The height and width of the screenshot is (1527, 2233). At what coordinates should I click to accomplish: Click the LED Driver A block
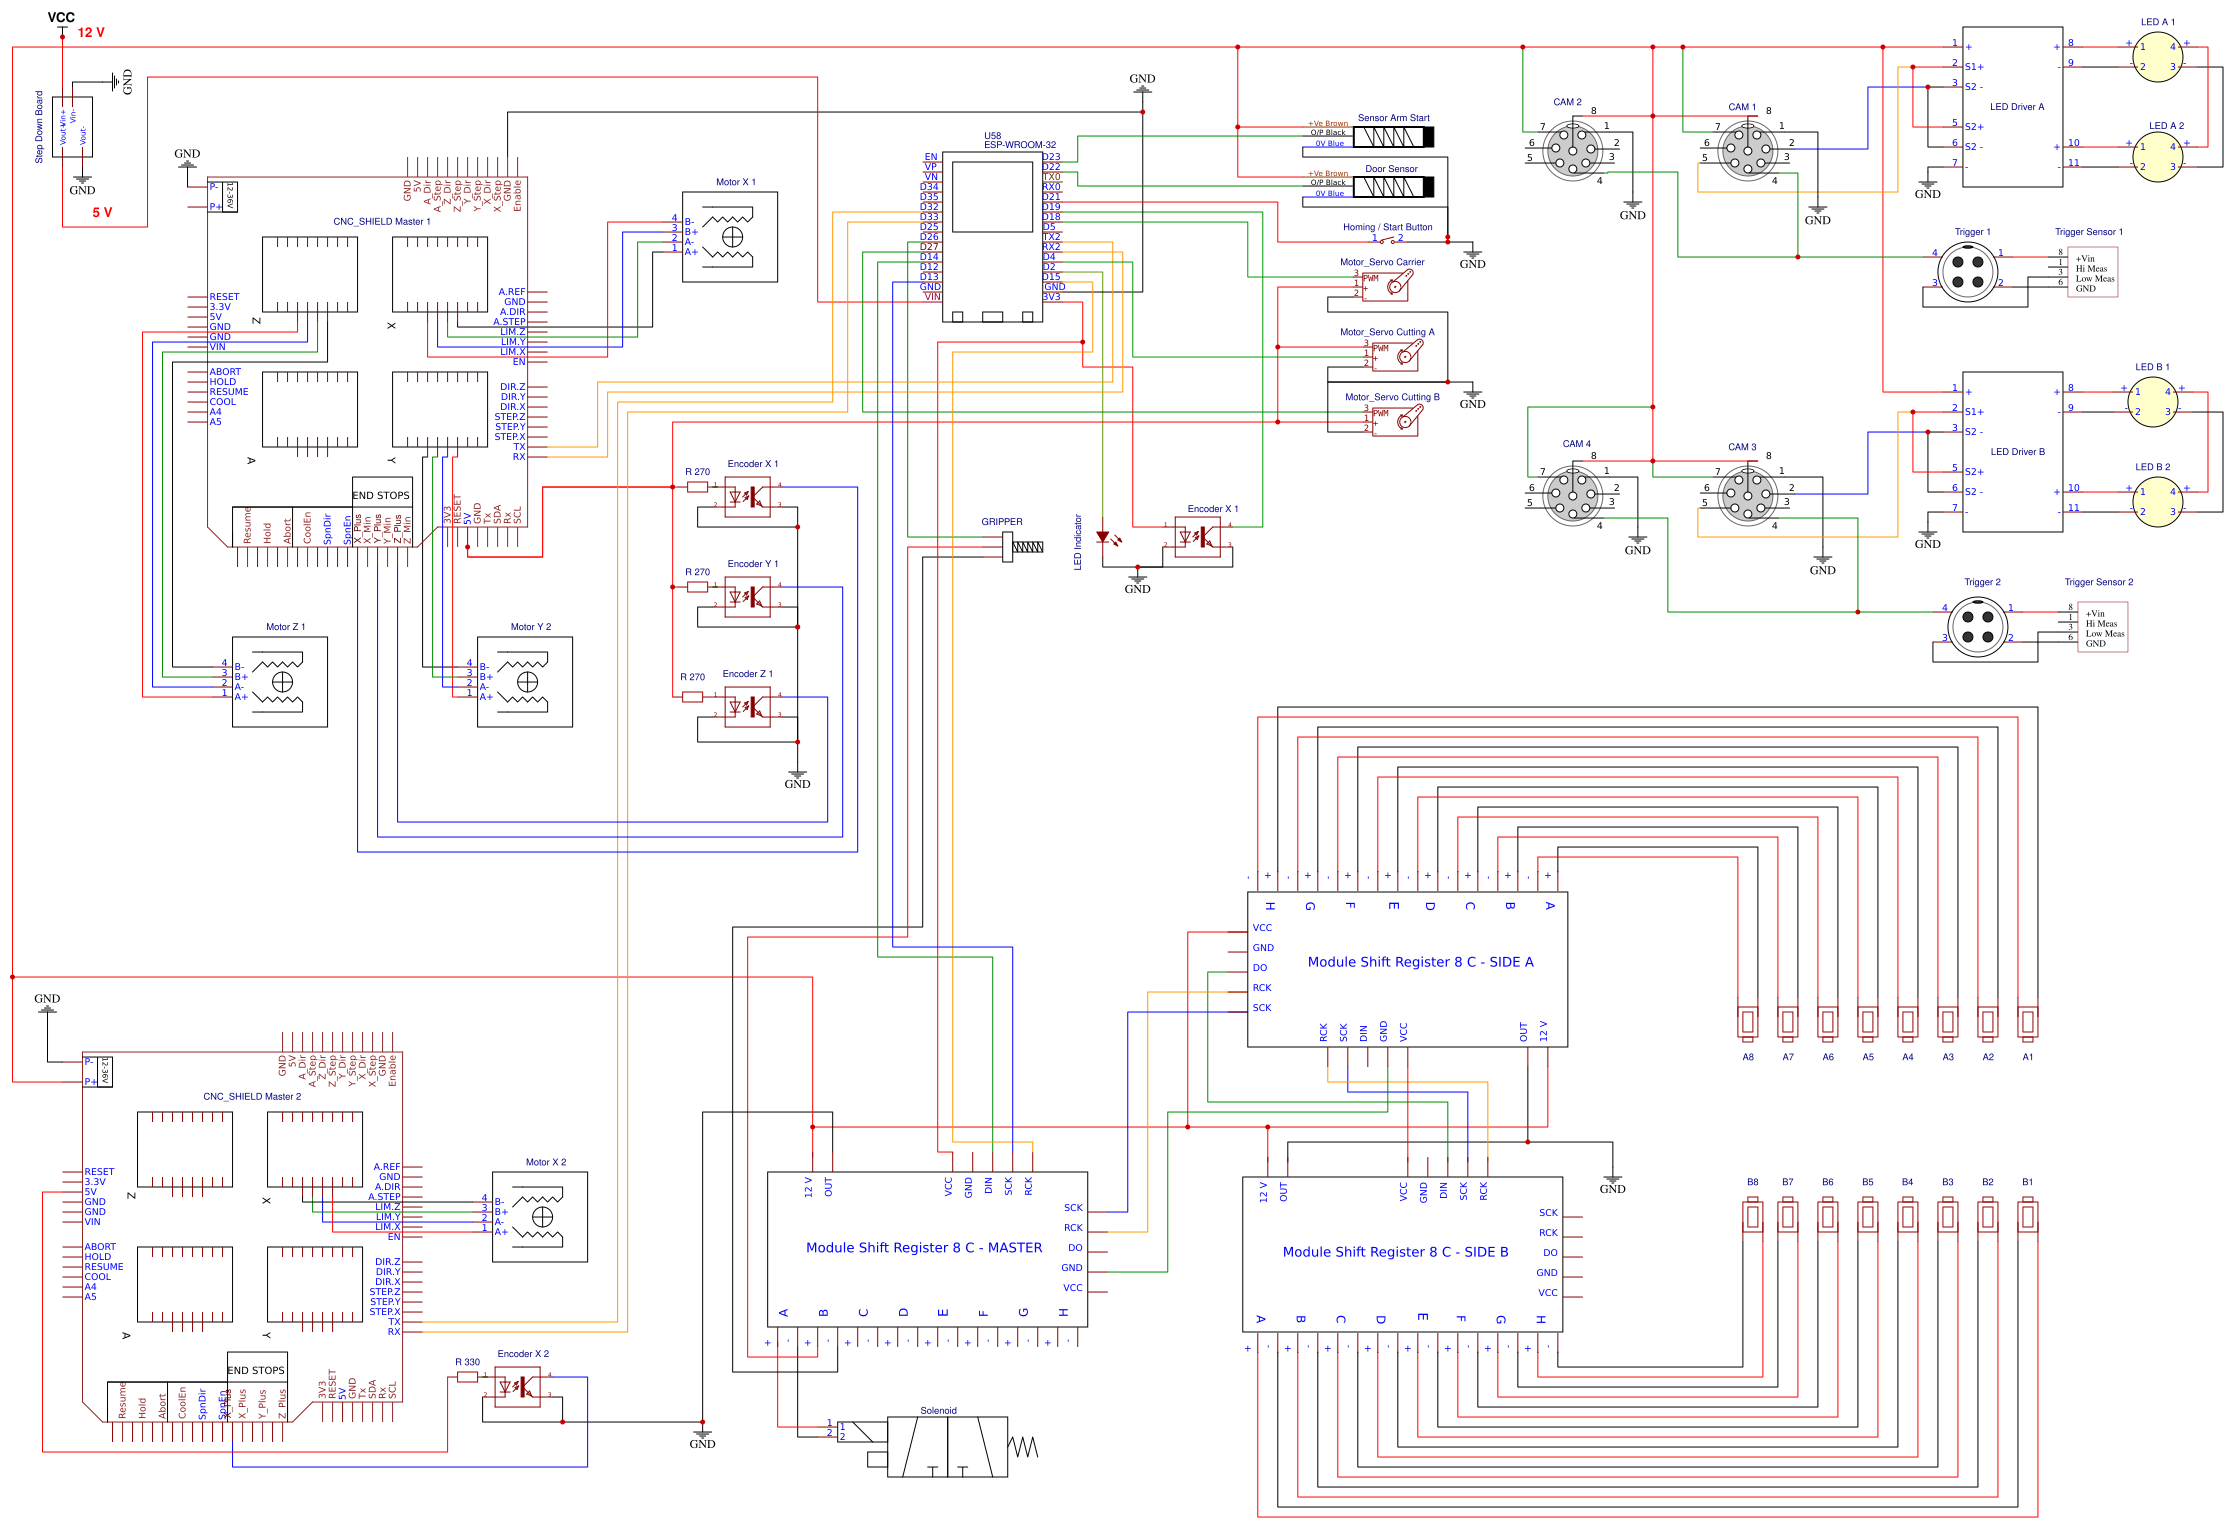click(2012, 105)
